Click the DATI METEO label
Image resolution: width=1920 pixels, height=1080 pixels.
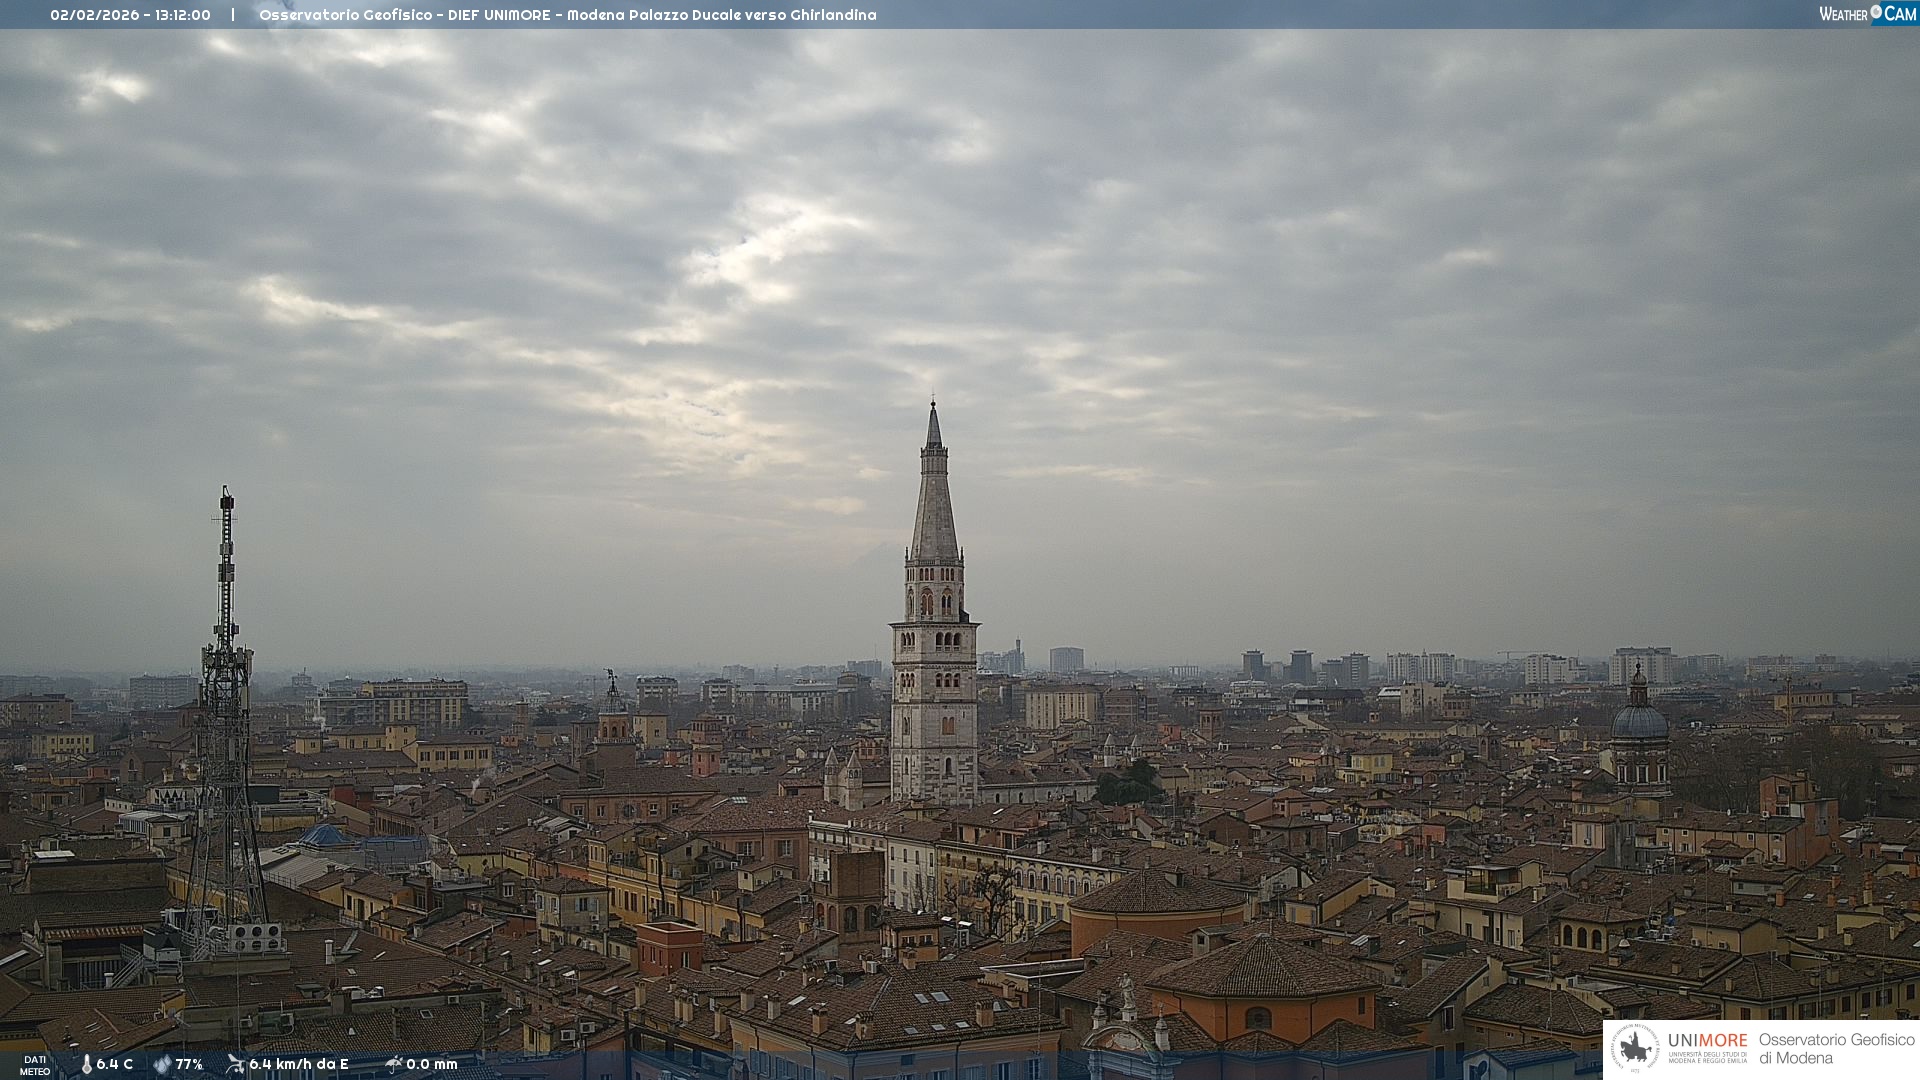(x=35, y=1065)
